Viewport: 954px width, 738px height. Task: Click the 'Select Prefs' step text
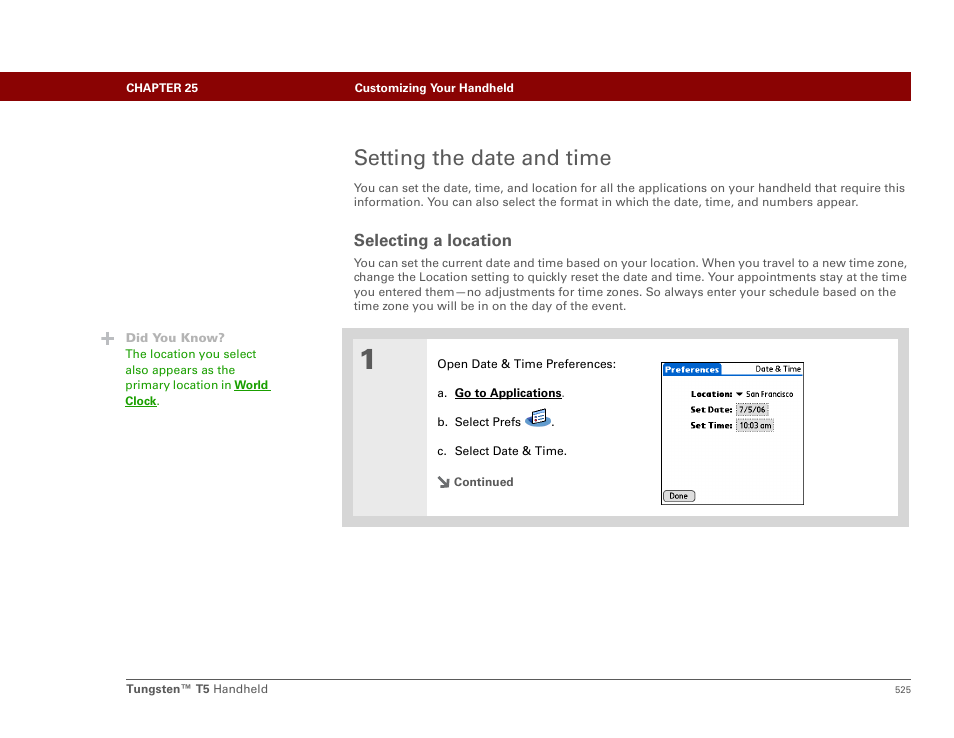point(487,422)
